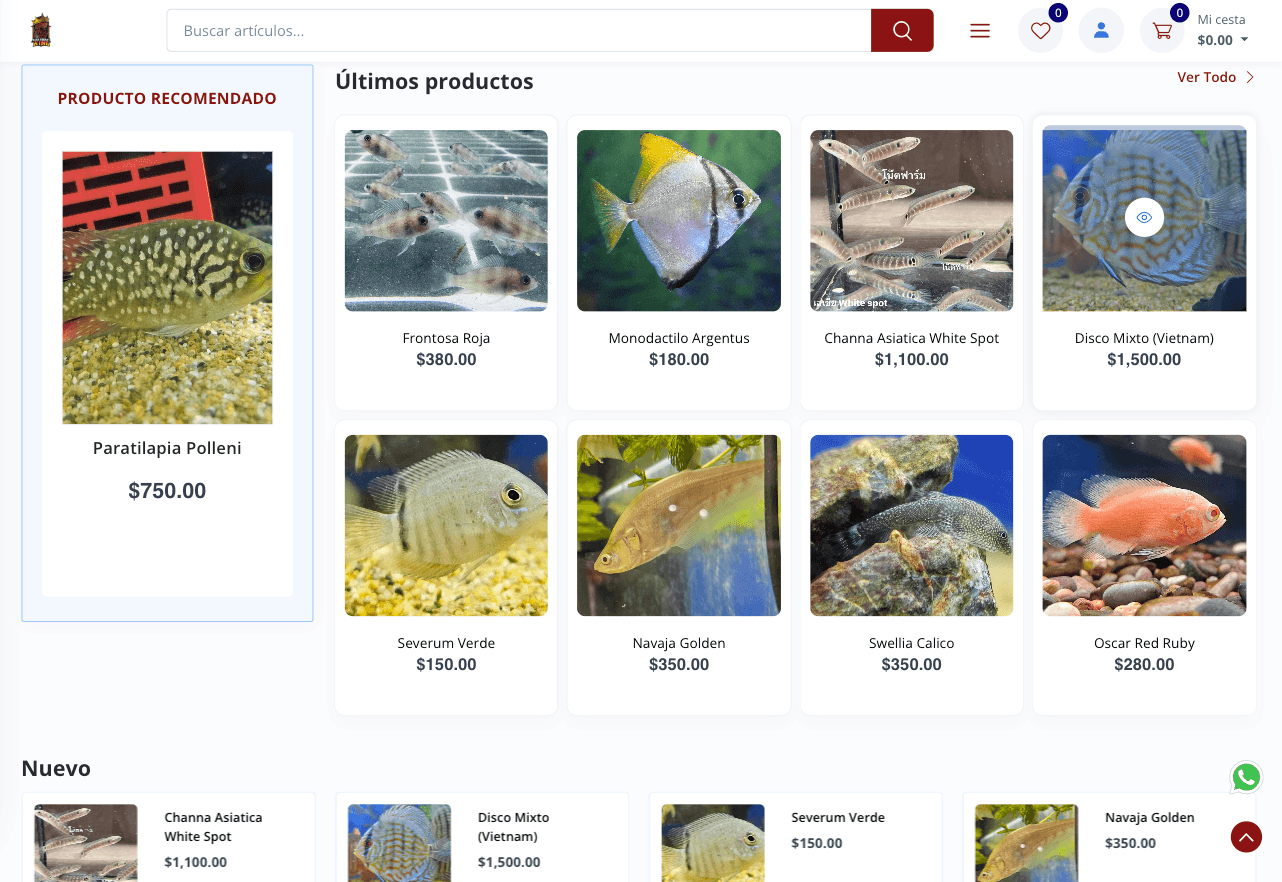
Task: Open the wishlist heart icon
Action: tap(1040, 31)
